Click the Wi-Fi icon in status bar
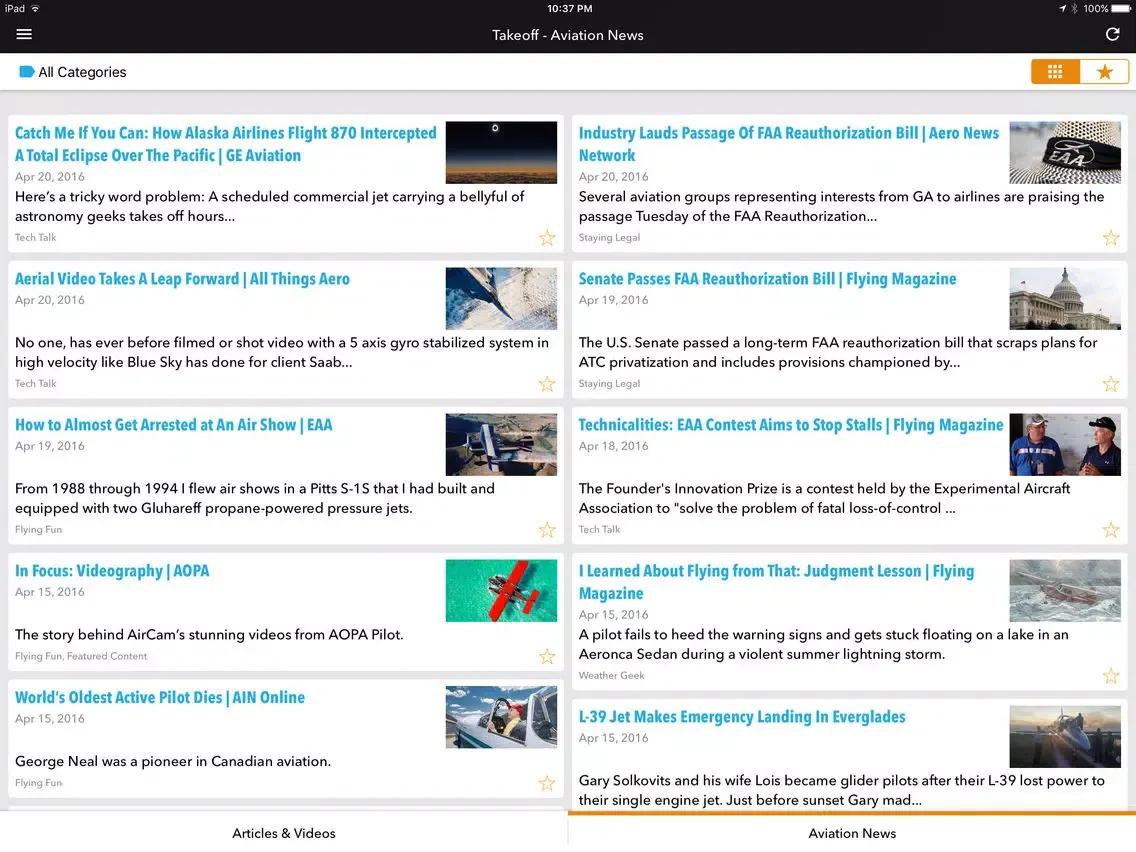Screen dimensions: 1136x852 tap(35, 9)
